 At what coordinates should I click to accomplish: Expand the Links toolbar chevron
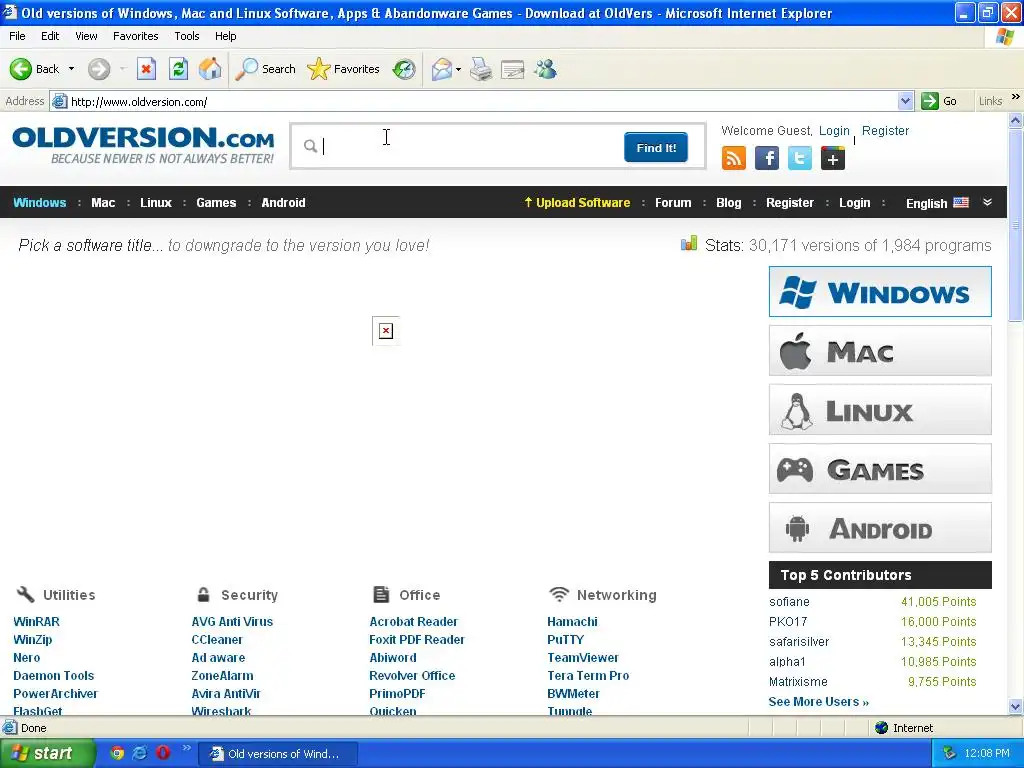1016,97
